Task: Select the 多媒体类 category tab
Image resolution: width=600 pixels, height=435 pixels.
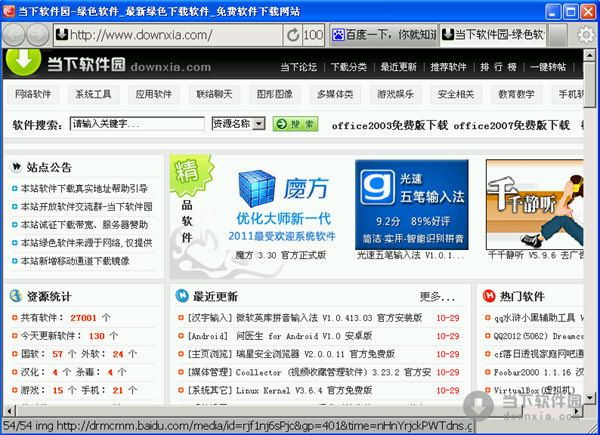Action: pyautogui.click(x=335, y=94)
